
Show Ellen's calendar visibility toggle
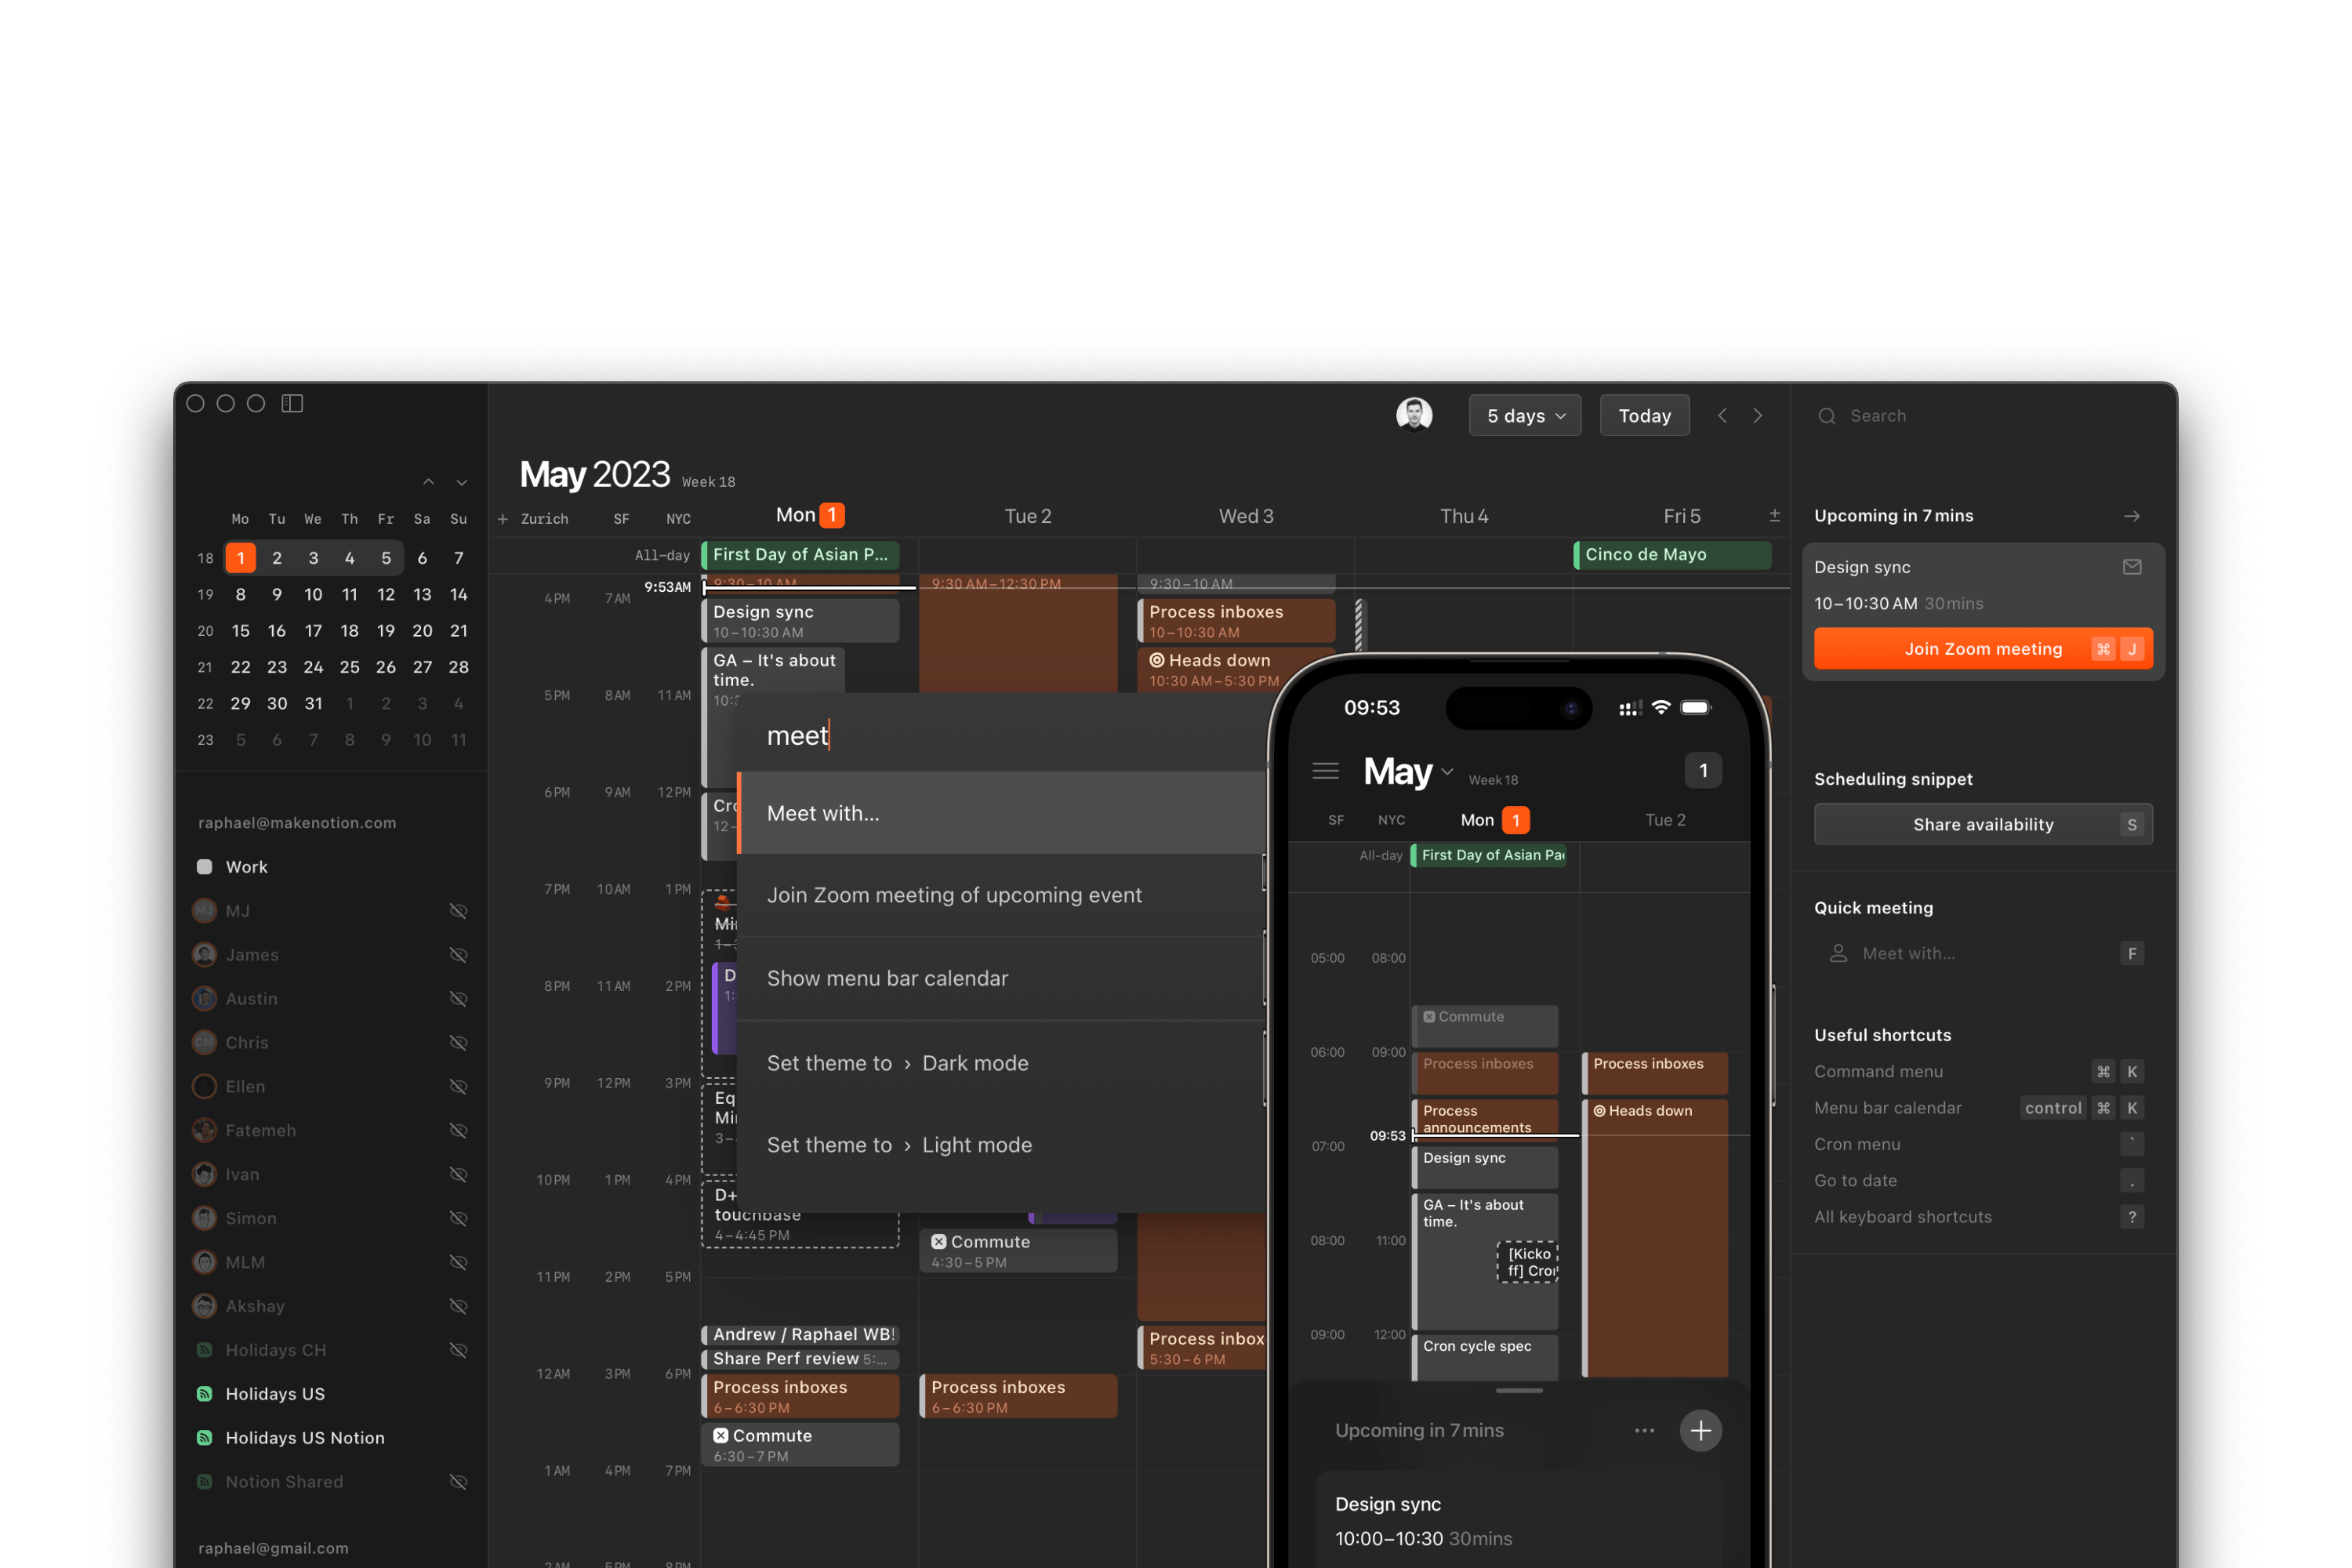458,1086
